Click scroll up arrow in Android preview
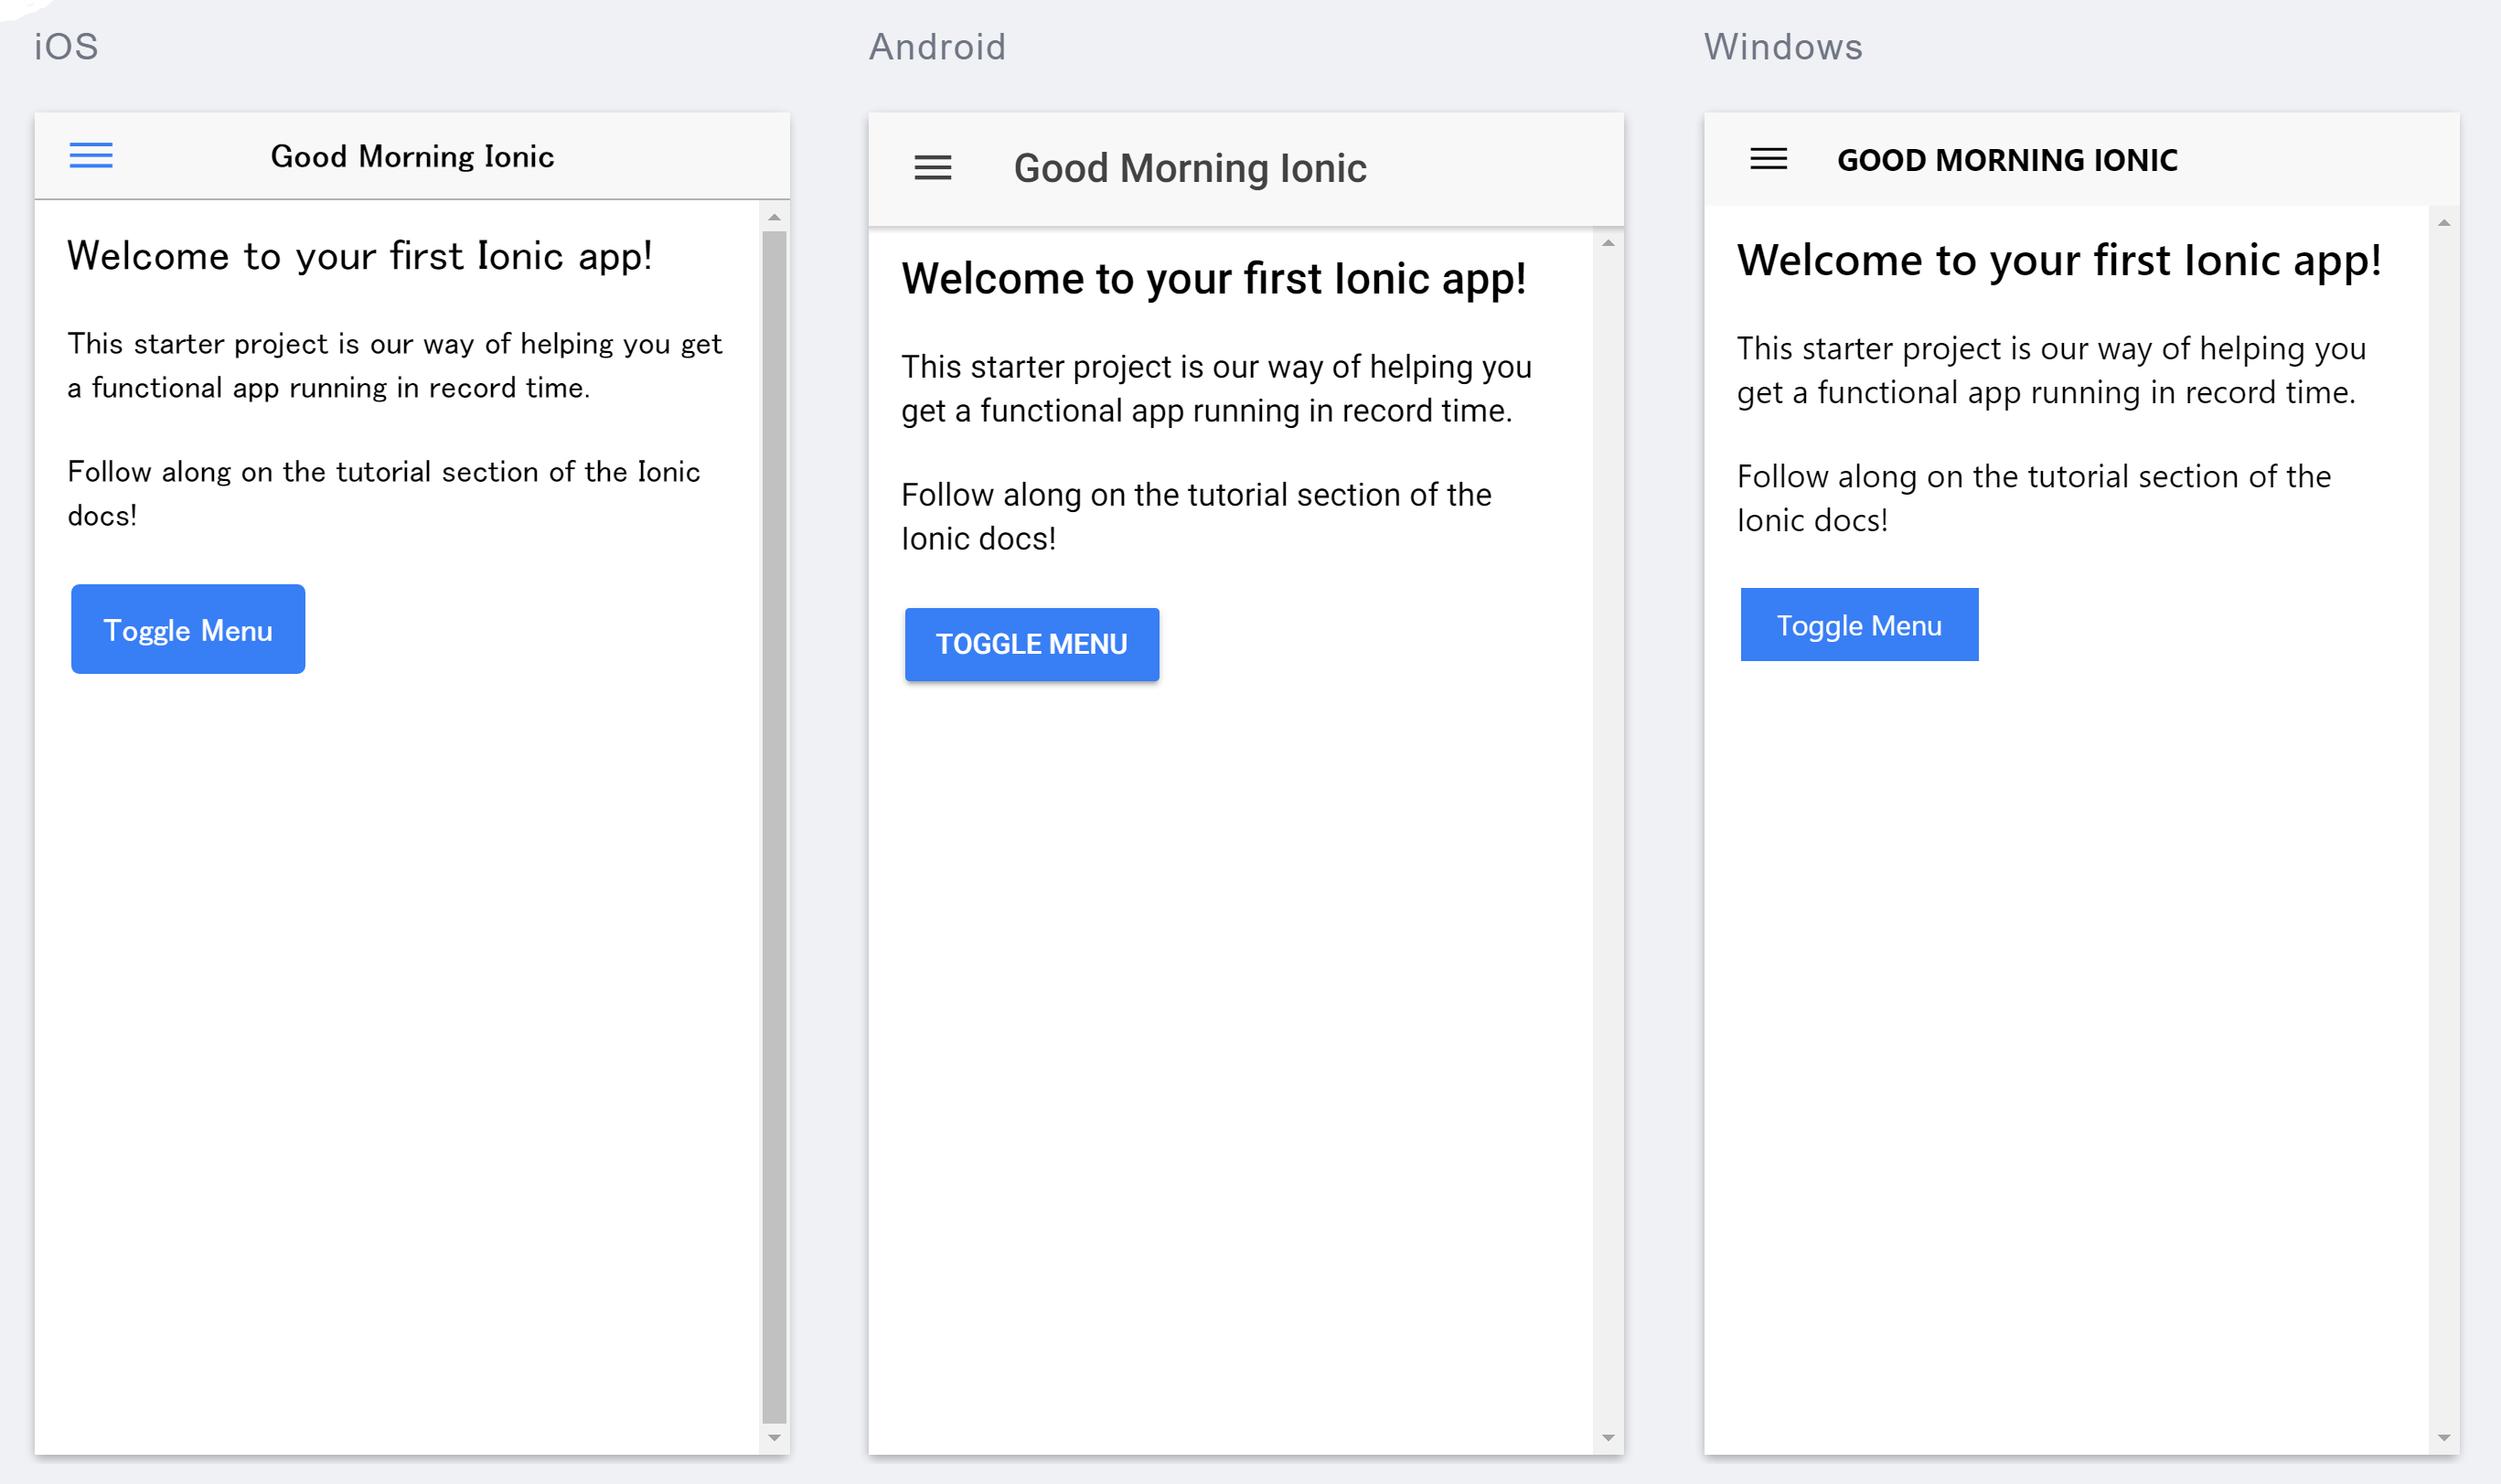Screen dimensions: 2501x1484 [x=1608, y=243]
